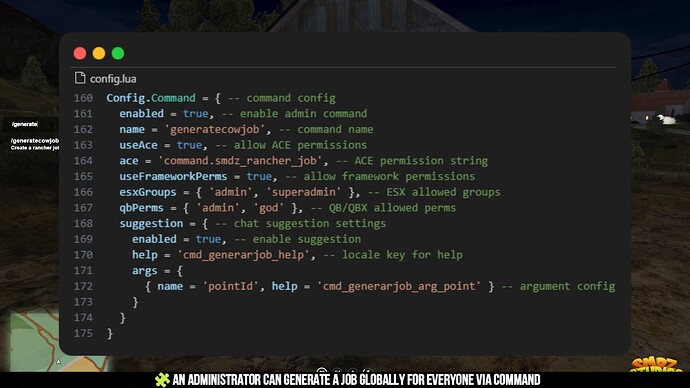Click the 'god' string on line 167

[x=268, y=208]
